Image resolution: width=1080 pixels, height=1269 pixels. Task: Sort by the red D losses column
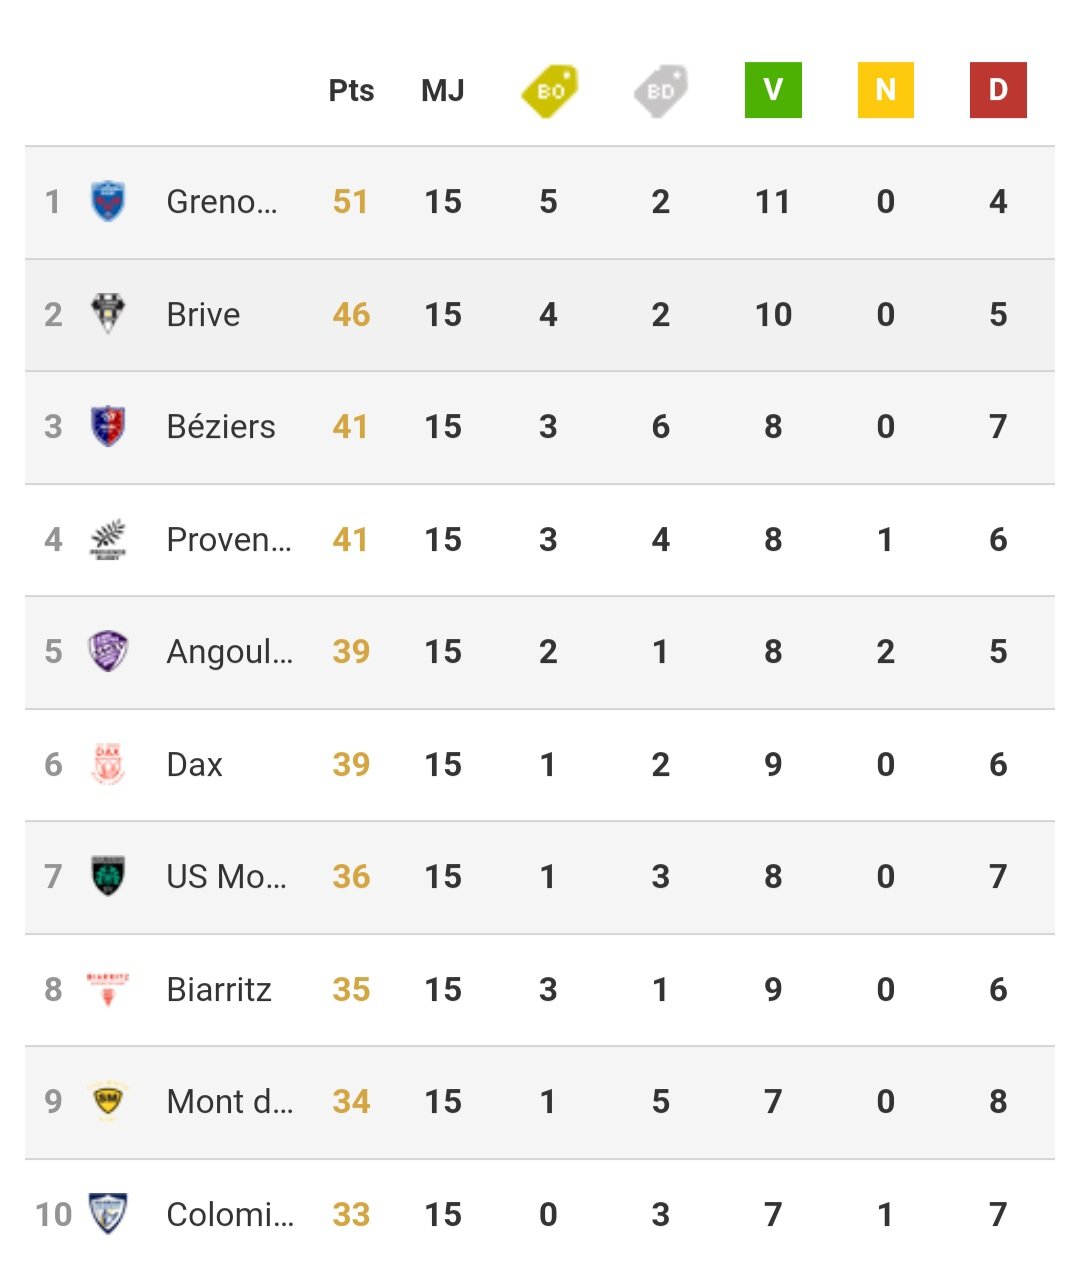click(998, 90)
